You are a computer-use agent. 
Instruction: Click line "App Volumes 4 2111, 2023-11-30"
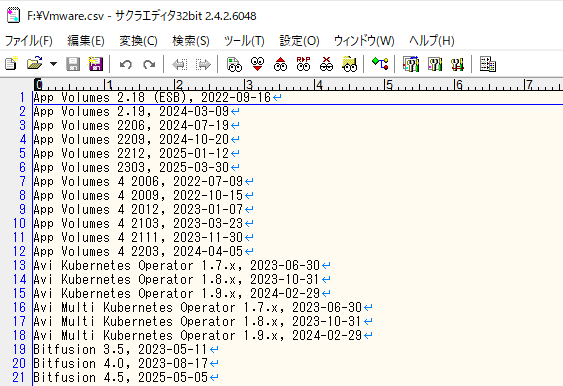point(138,237)
